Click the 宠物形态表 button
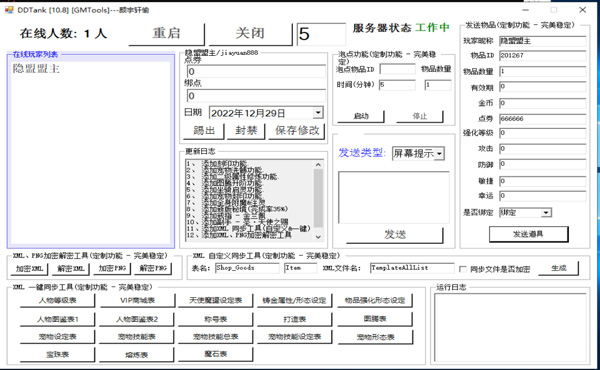 coord(375,337)
